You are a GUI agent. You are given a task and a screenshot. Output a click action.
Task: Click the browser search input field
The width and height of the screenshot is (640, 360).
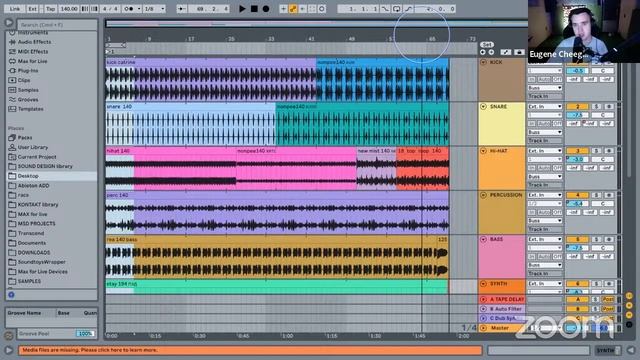[x=57, y=25]
